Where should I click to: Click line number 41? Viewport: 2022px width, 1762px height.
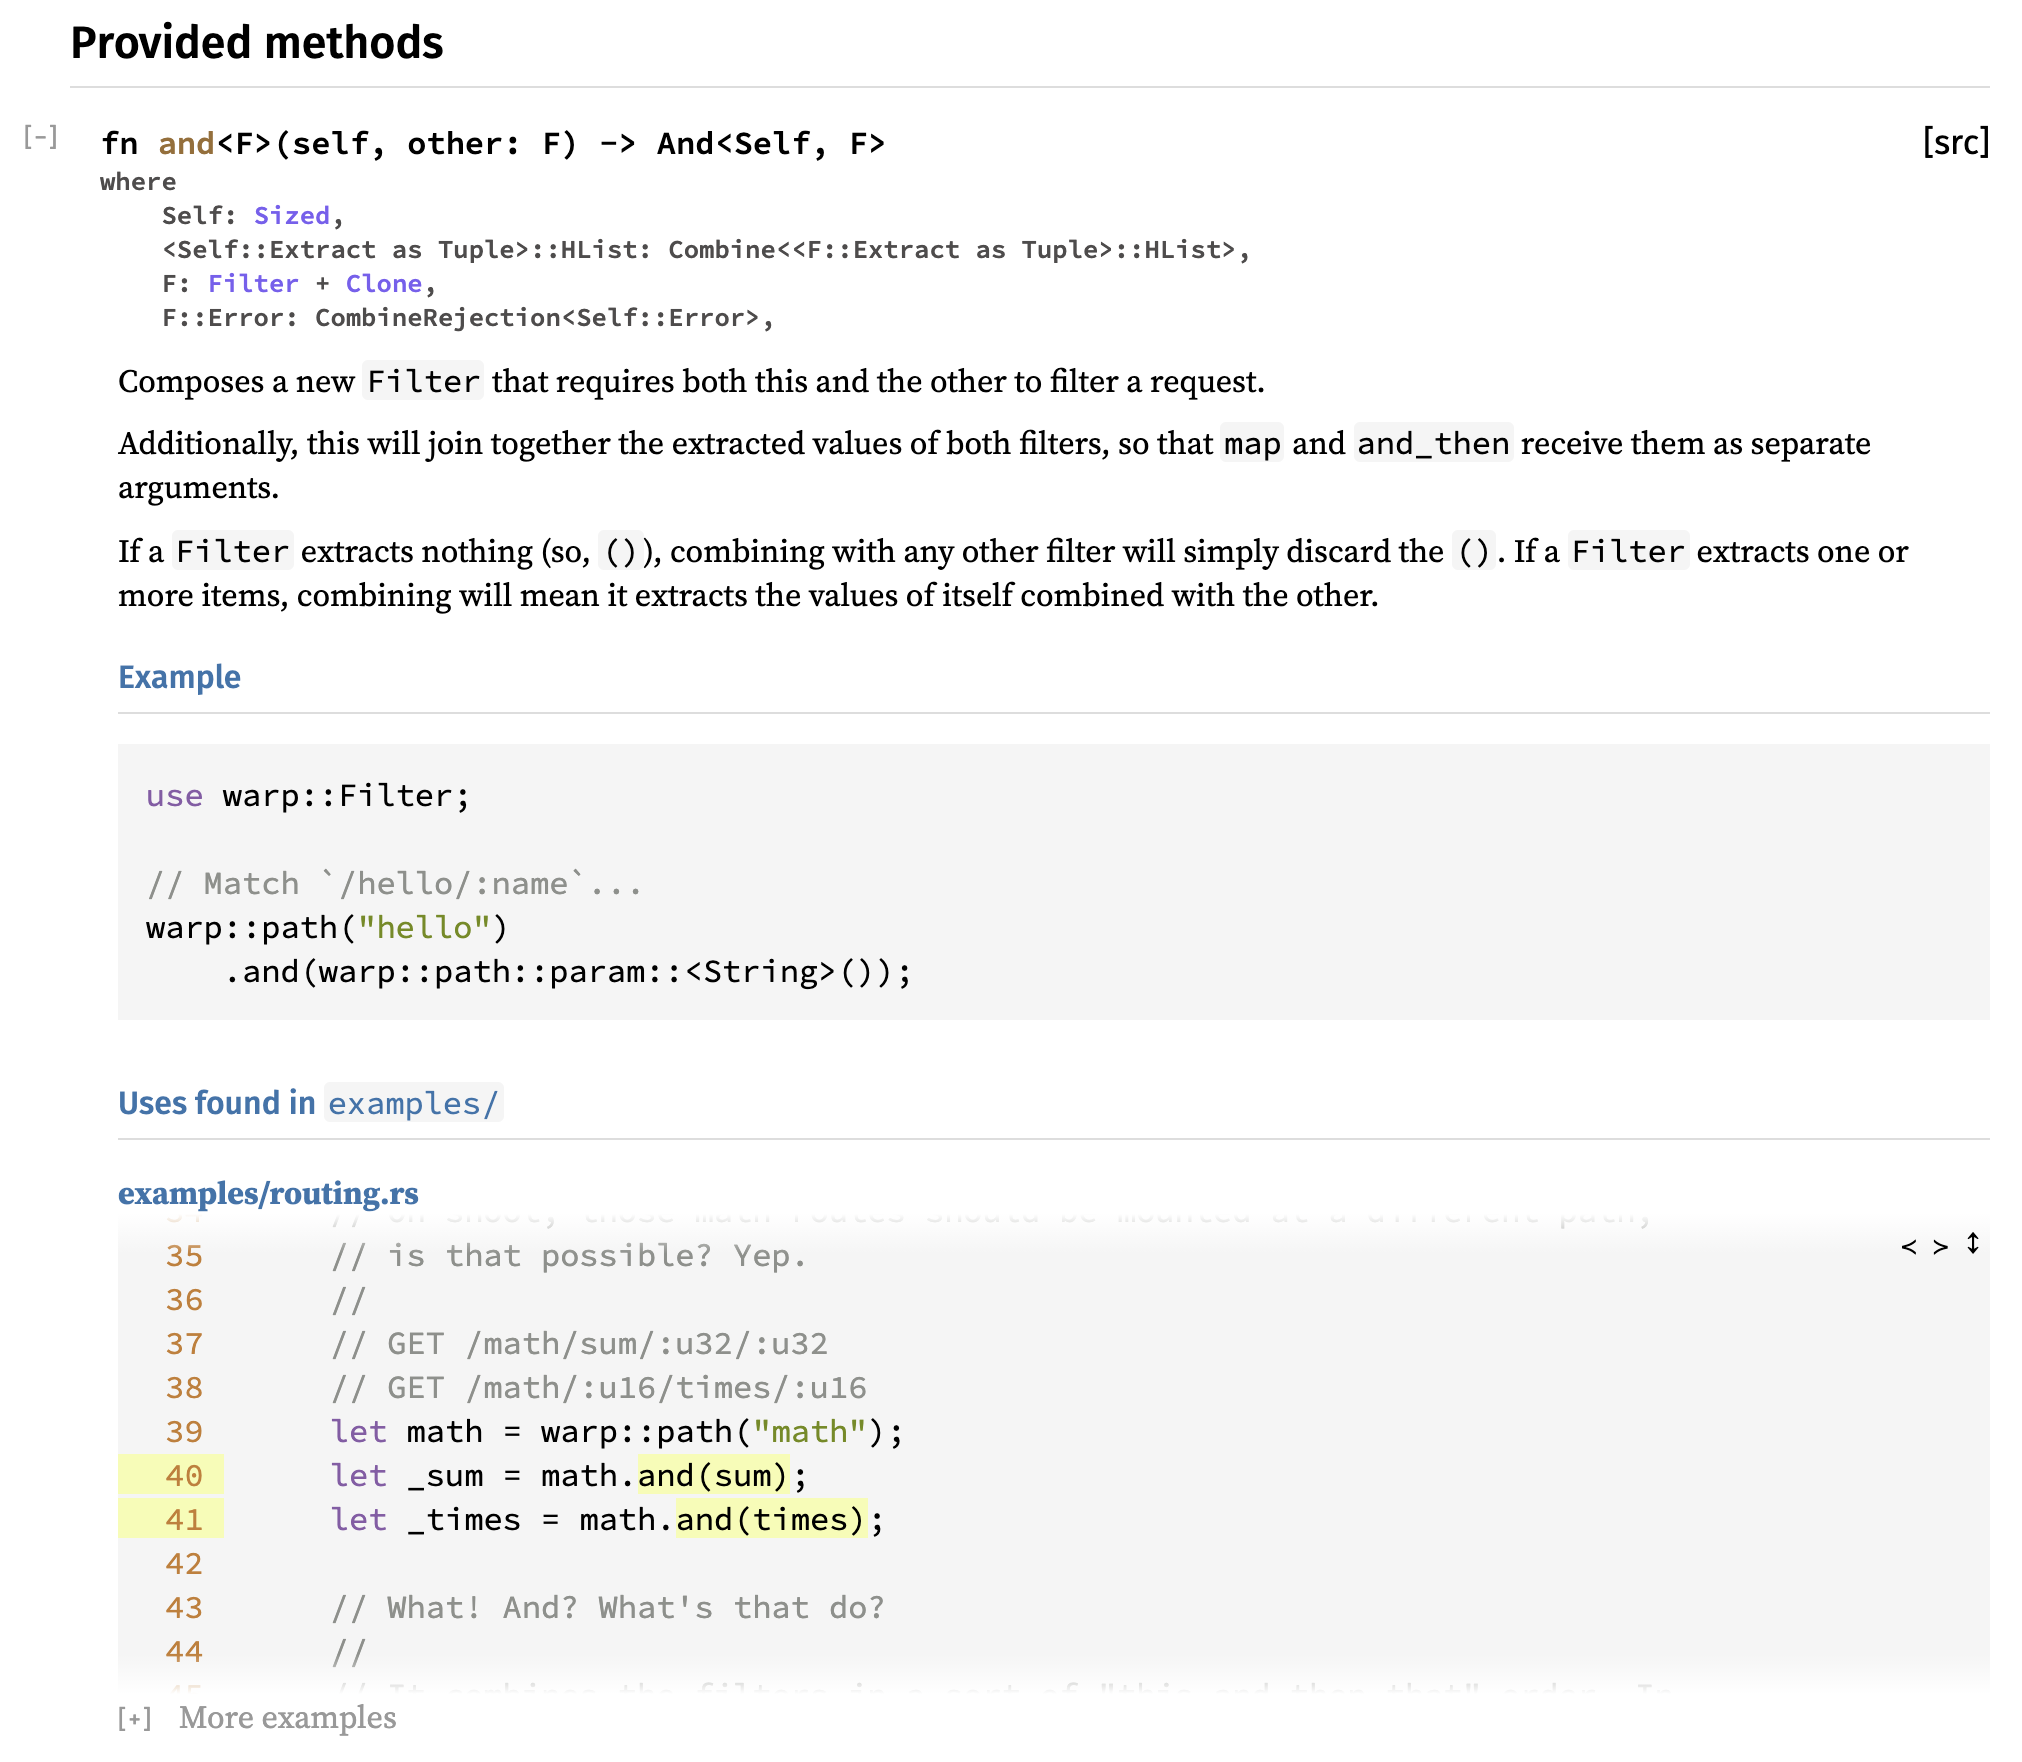184,1520
